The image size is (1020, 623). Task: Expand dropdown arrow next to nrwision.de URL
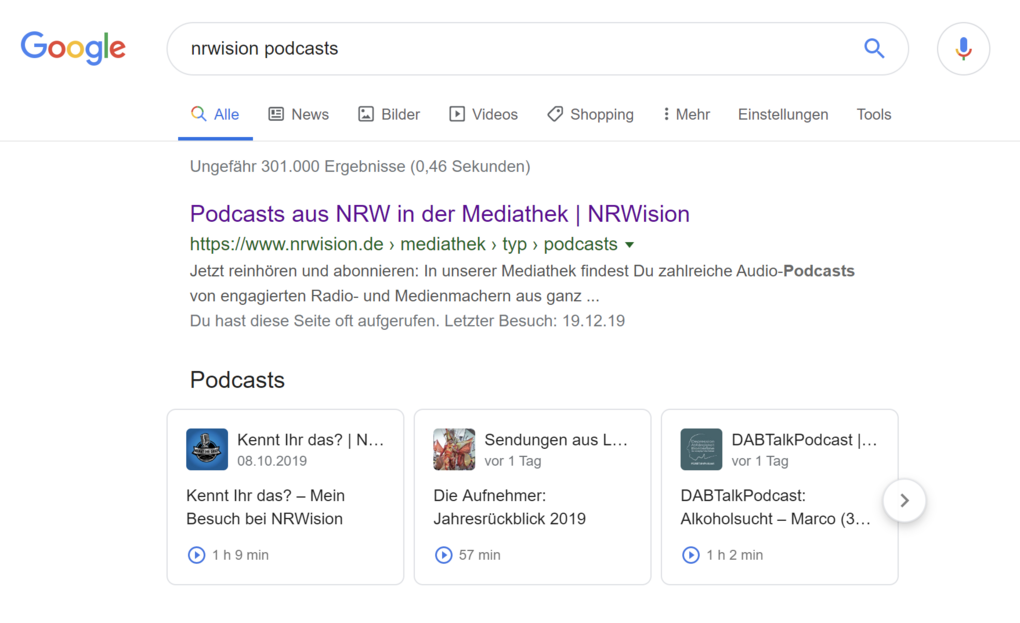[629, 245]
